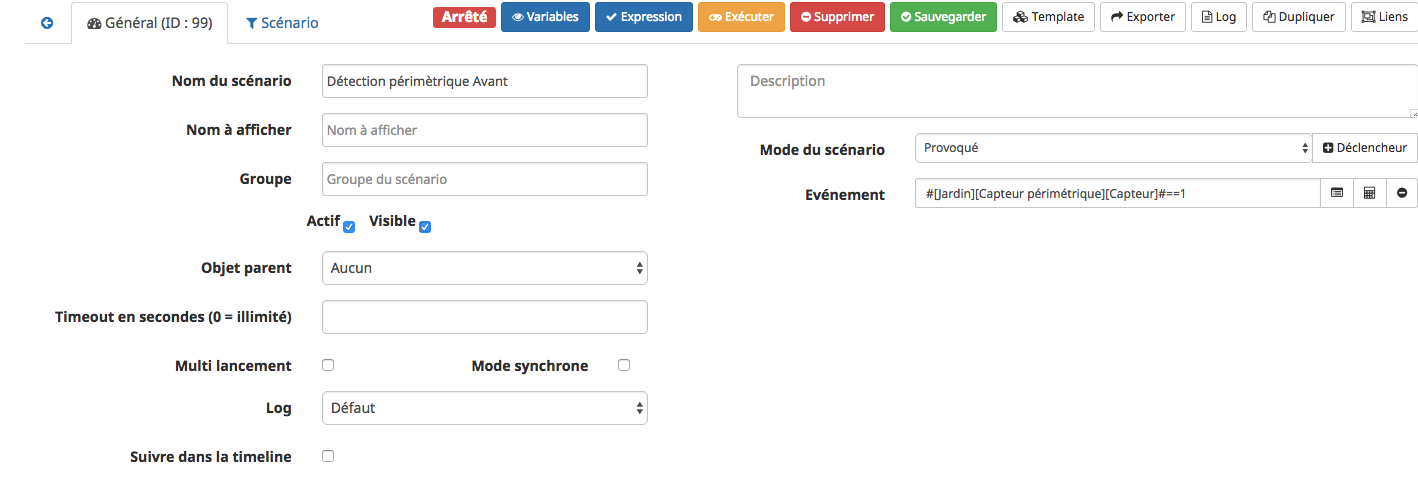Open the event list selector icon
1418x492 pixels.
tap(1337, 193)
